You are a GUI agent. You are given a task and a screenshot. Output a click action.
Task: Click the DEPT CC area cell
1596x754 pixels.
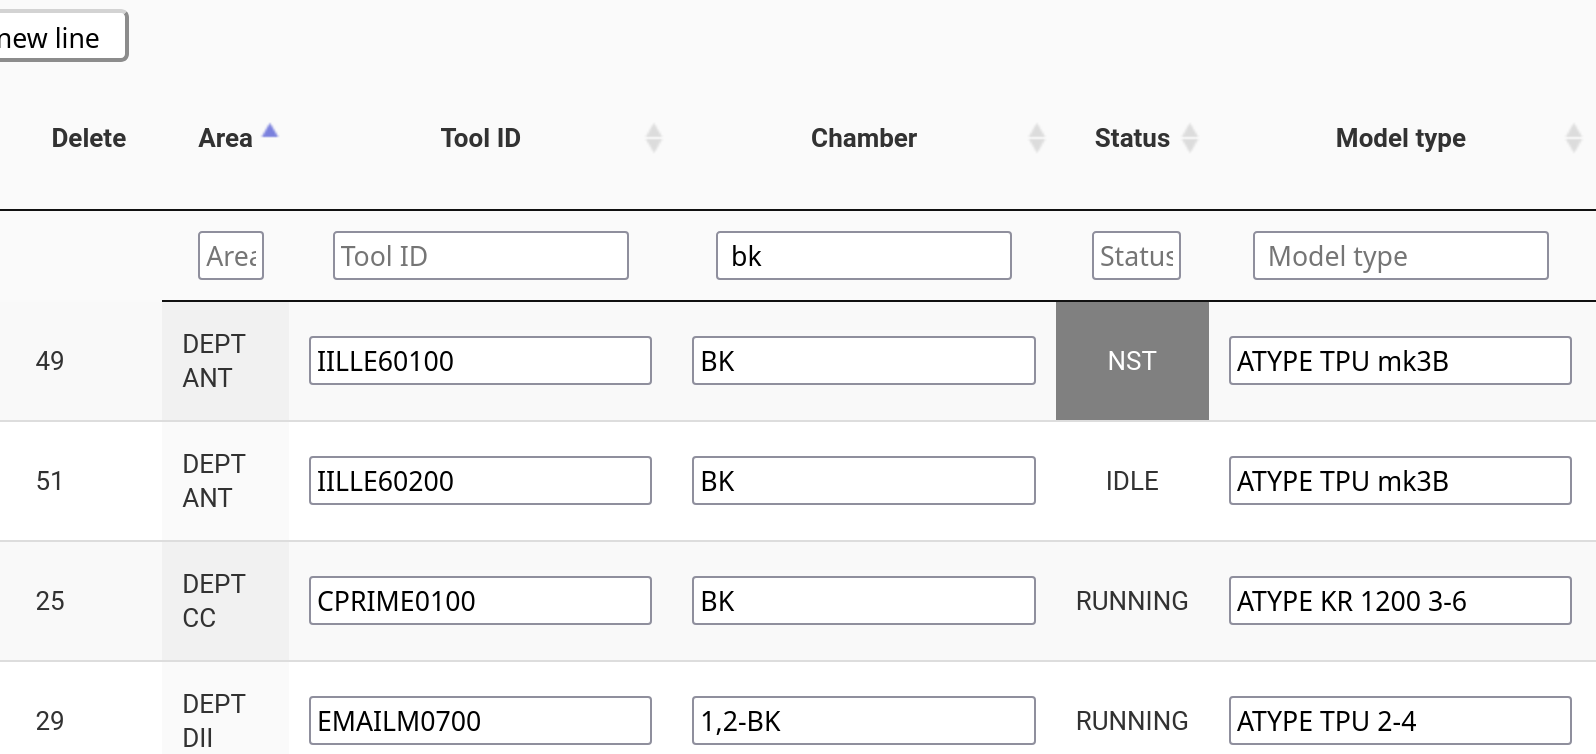coord(225,601)
